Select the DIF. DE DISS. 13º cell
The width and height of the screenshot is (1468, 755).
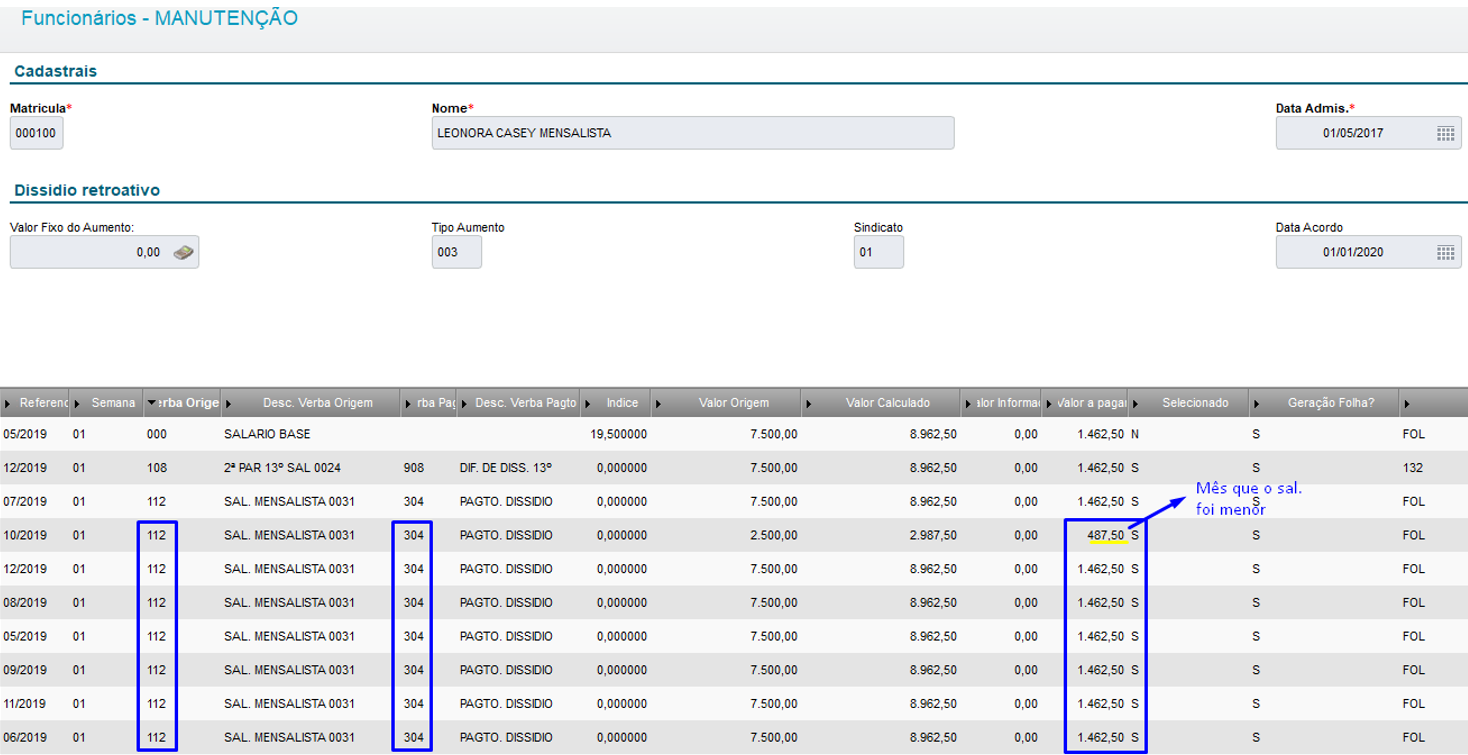coord(506,468)
